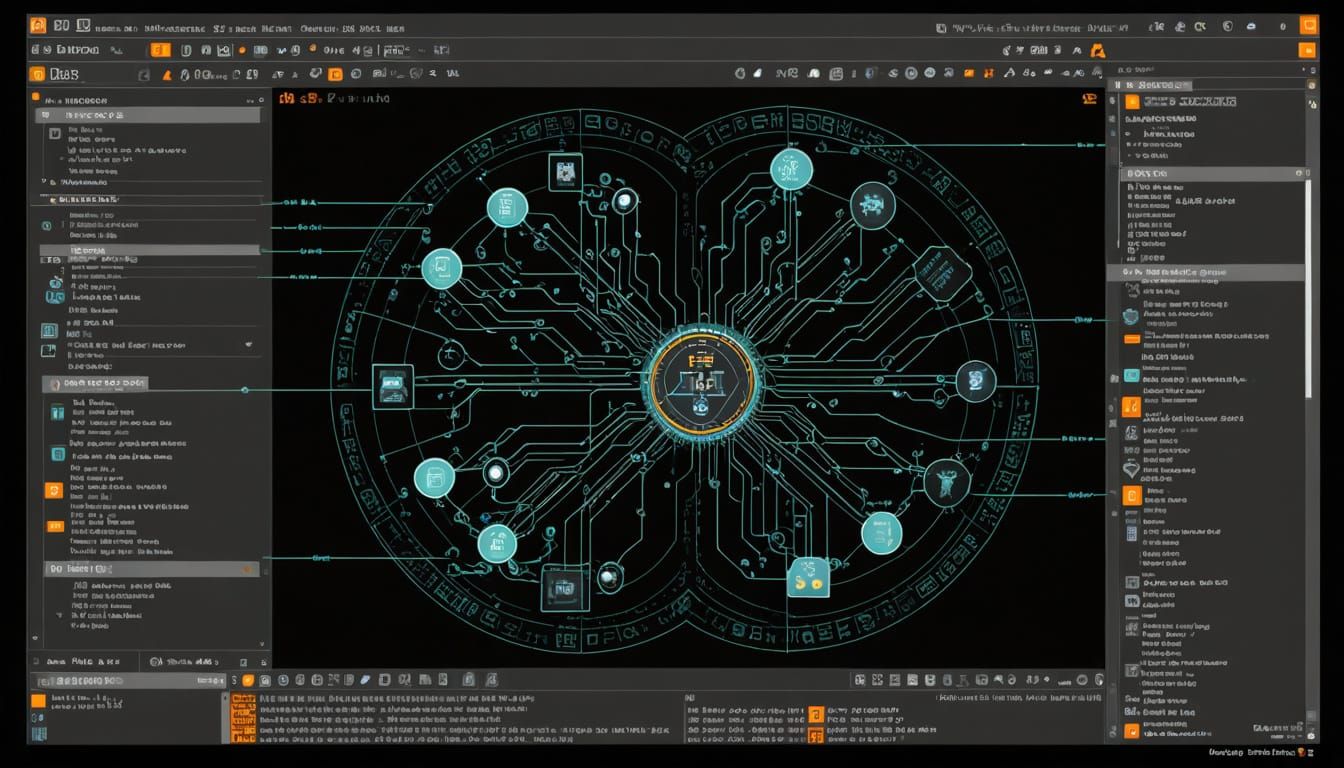Click the orange folder icon in the toolbar
Screen dimensions: 1344x768
pos(159,48)
